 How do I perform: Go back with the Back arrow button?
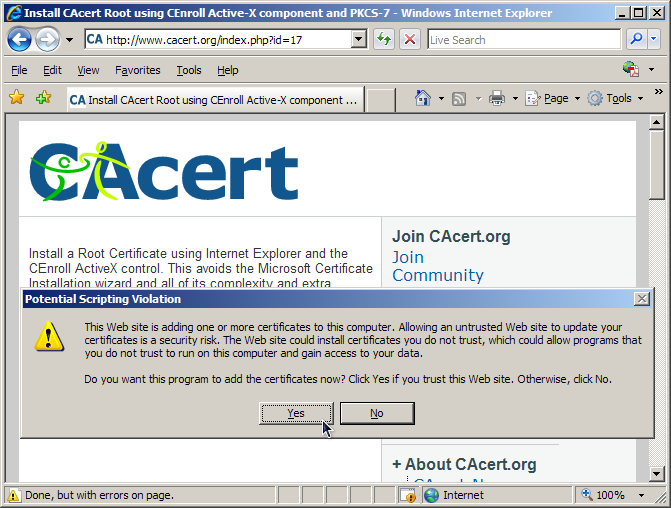coord(19,40)
